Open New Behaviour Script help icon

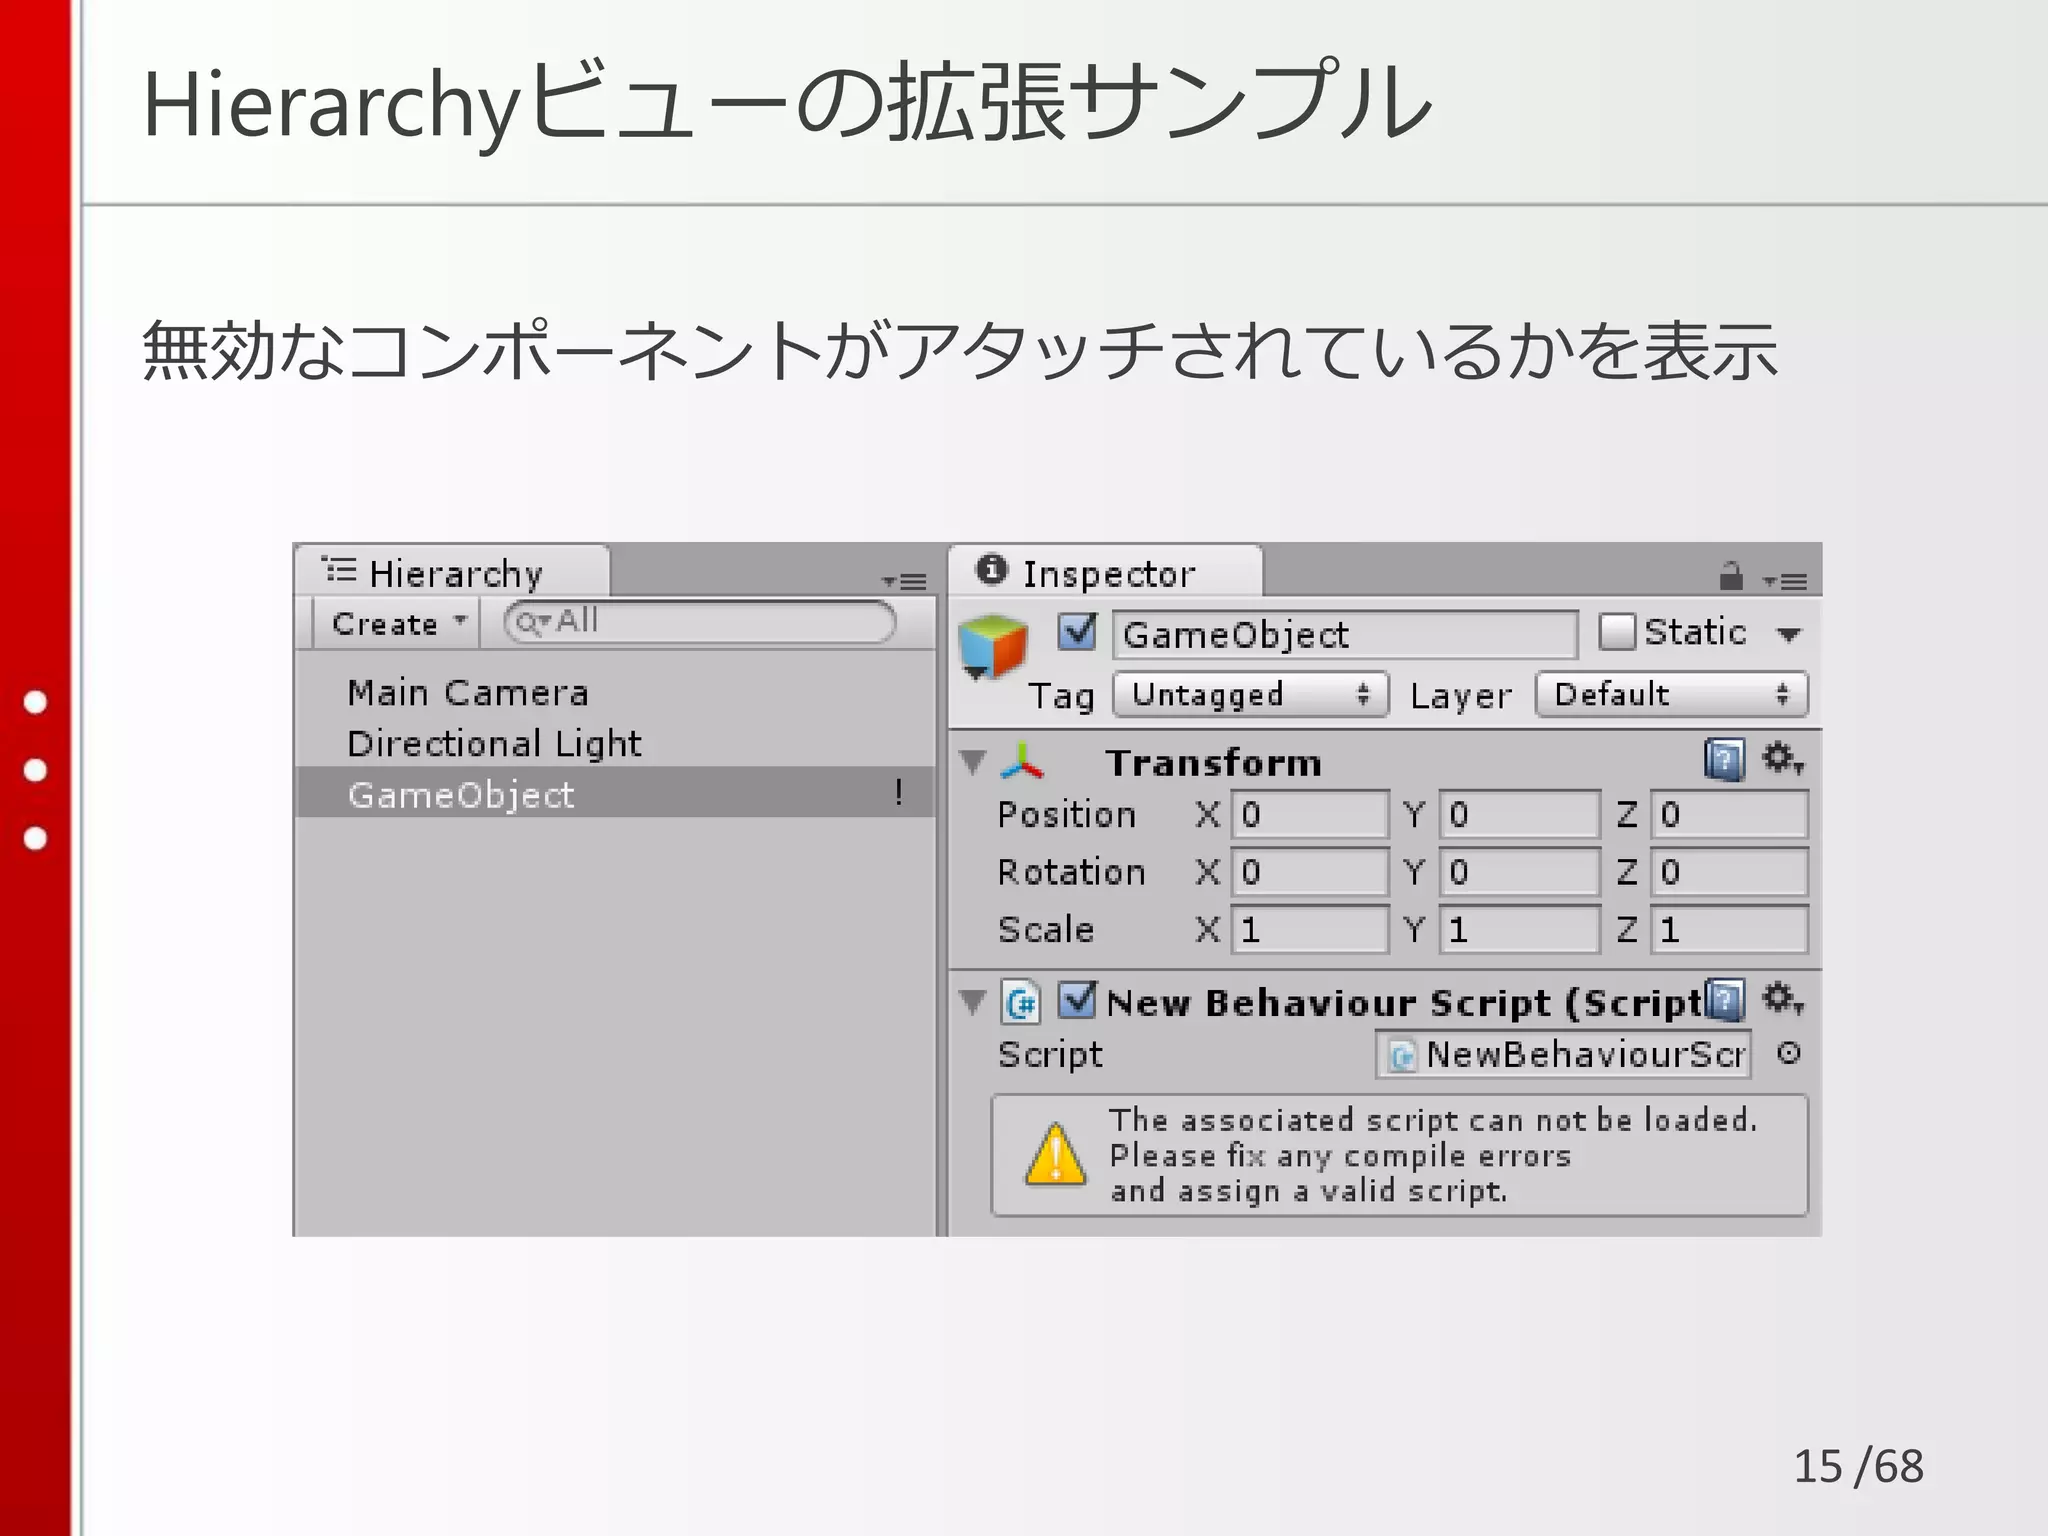pyautogui.click(x=1724, y=1000)
